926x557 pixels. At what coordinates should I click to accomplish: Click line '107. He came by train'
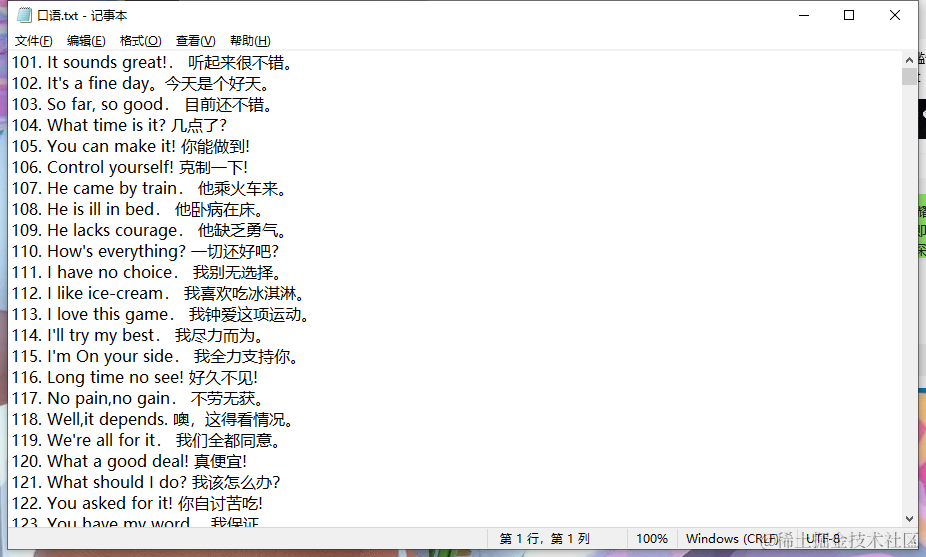pos(150,188)
